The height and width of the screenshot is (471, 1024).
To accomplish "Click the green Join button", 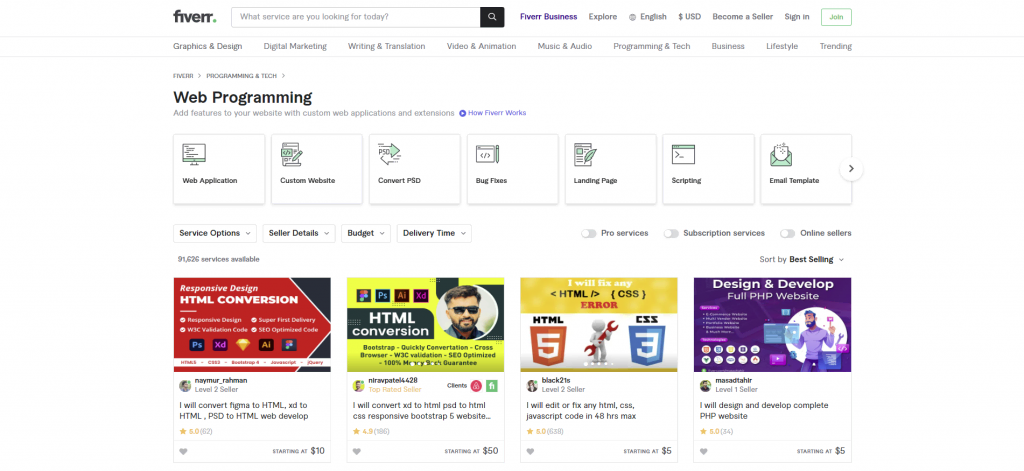I will [836, 17].
